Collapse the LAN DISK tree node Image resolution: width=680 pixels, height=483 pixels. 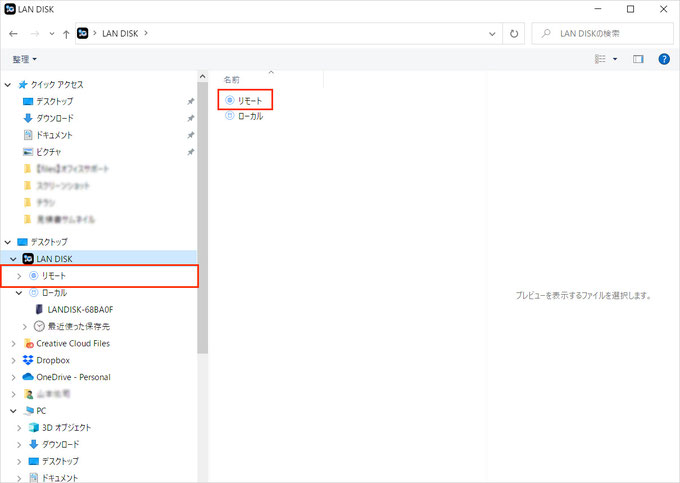(x=13, y=259)
